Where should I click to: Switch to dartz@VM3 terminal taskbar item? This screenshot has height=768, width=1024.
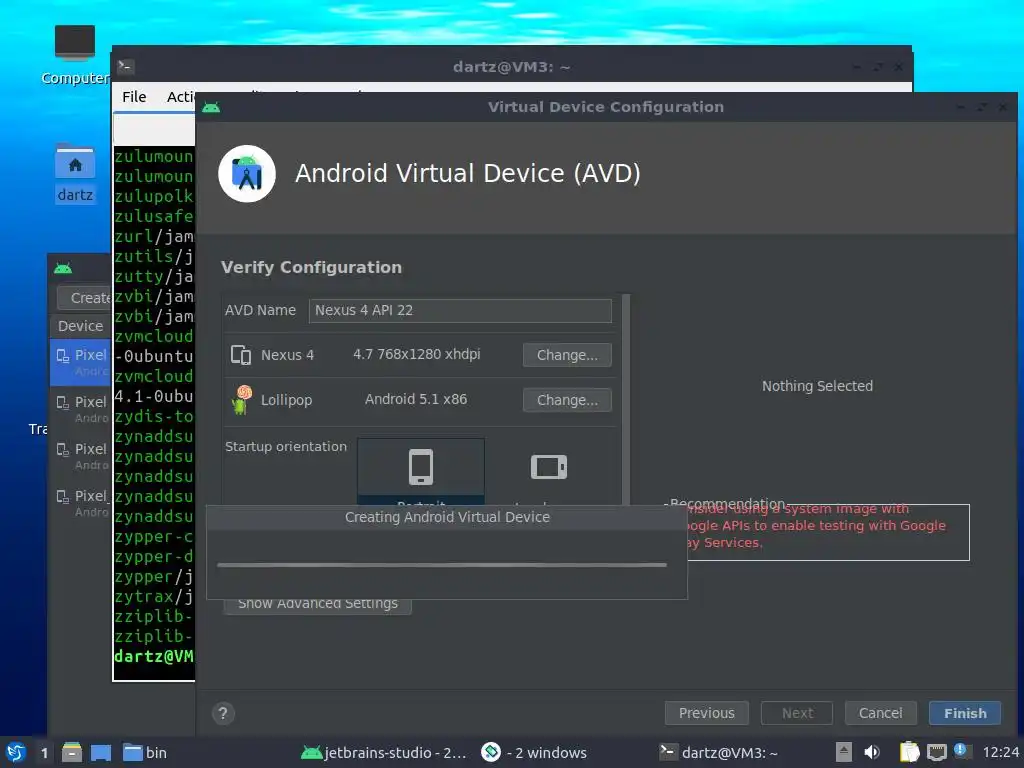[718, 753]
